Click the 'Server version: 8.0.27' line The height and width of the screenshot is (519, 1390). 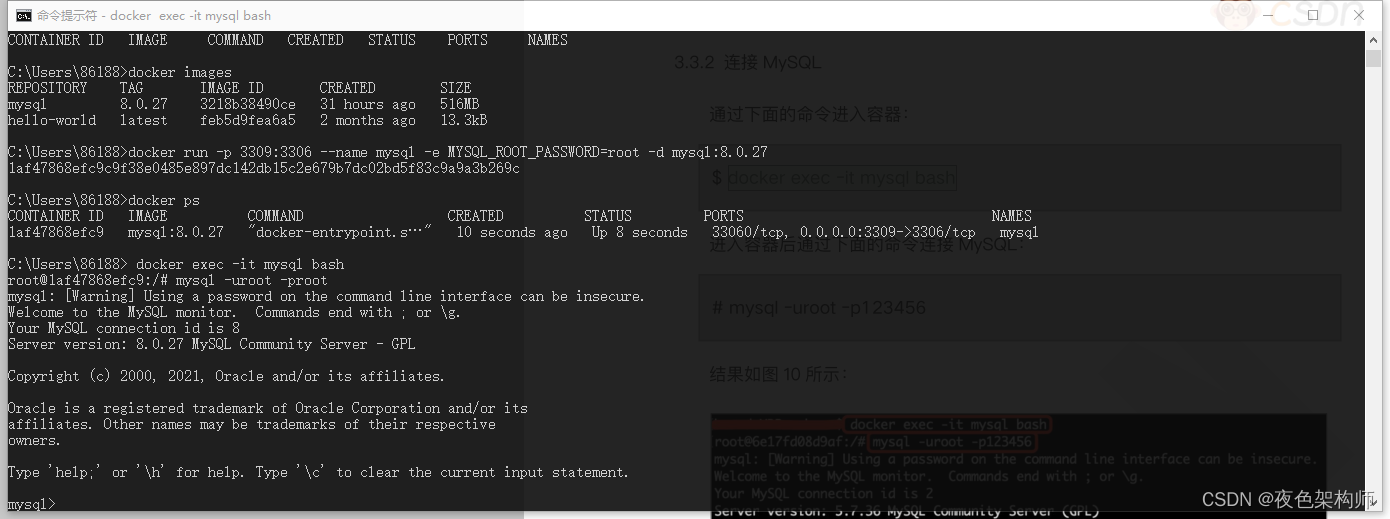[211, 344]
